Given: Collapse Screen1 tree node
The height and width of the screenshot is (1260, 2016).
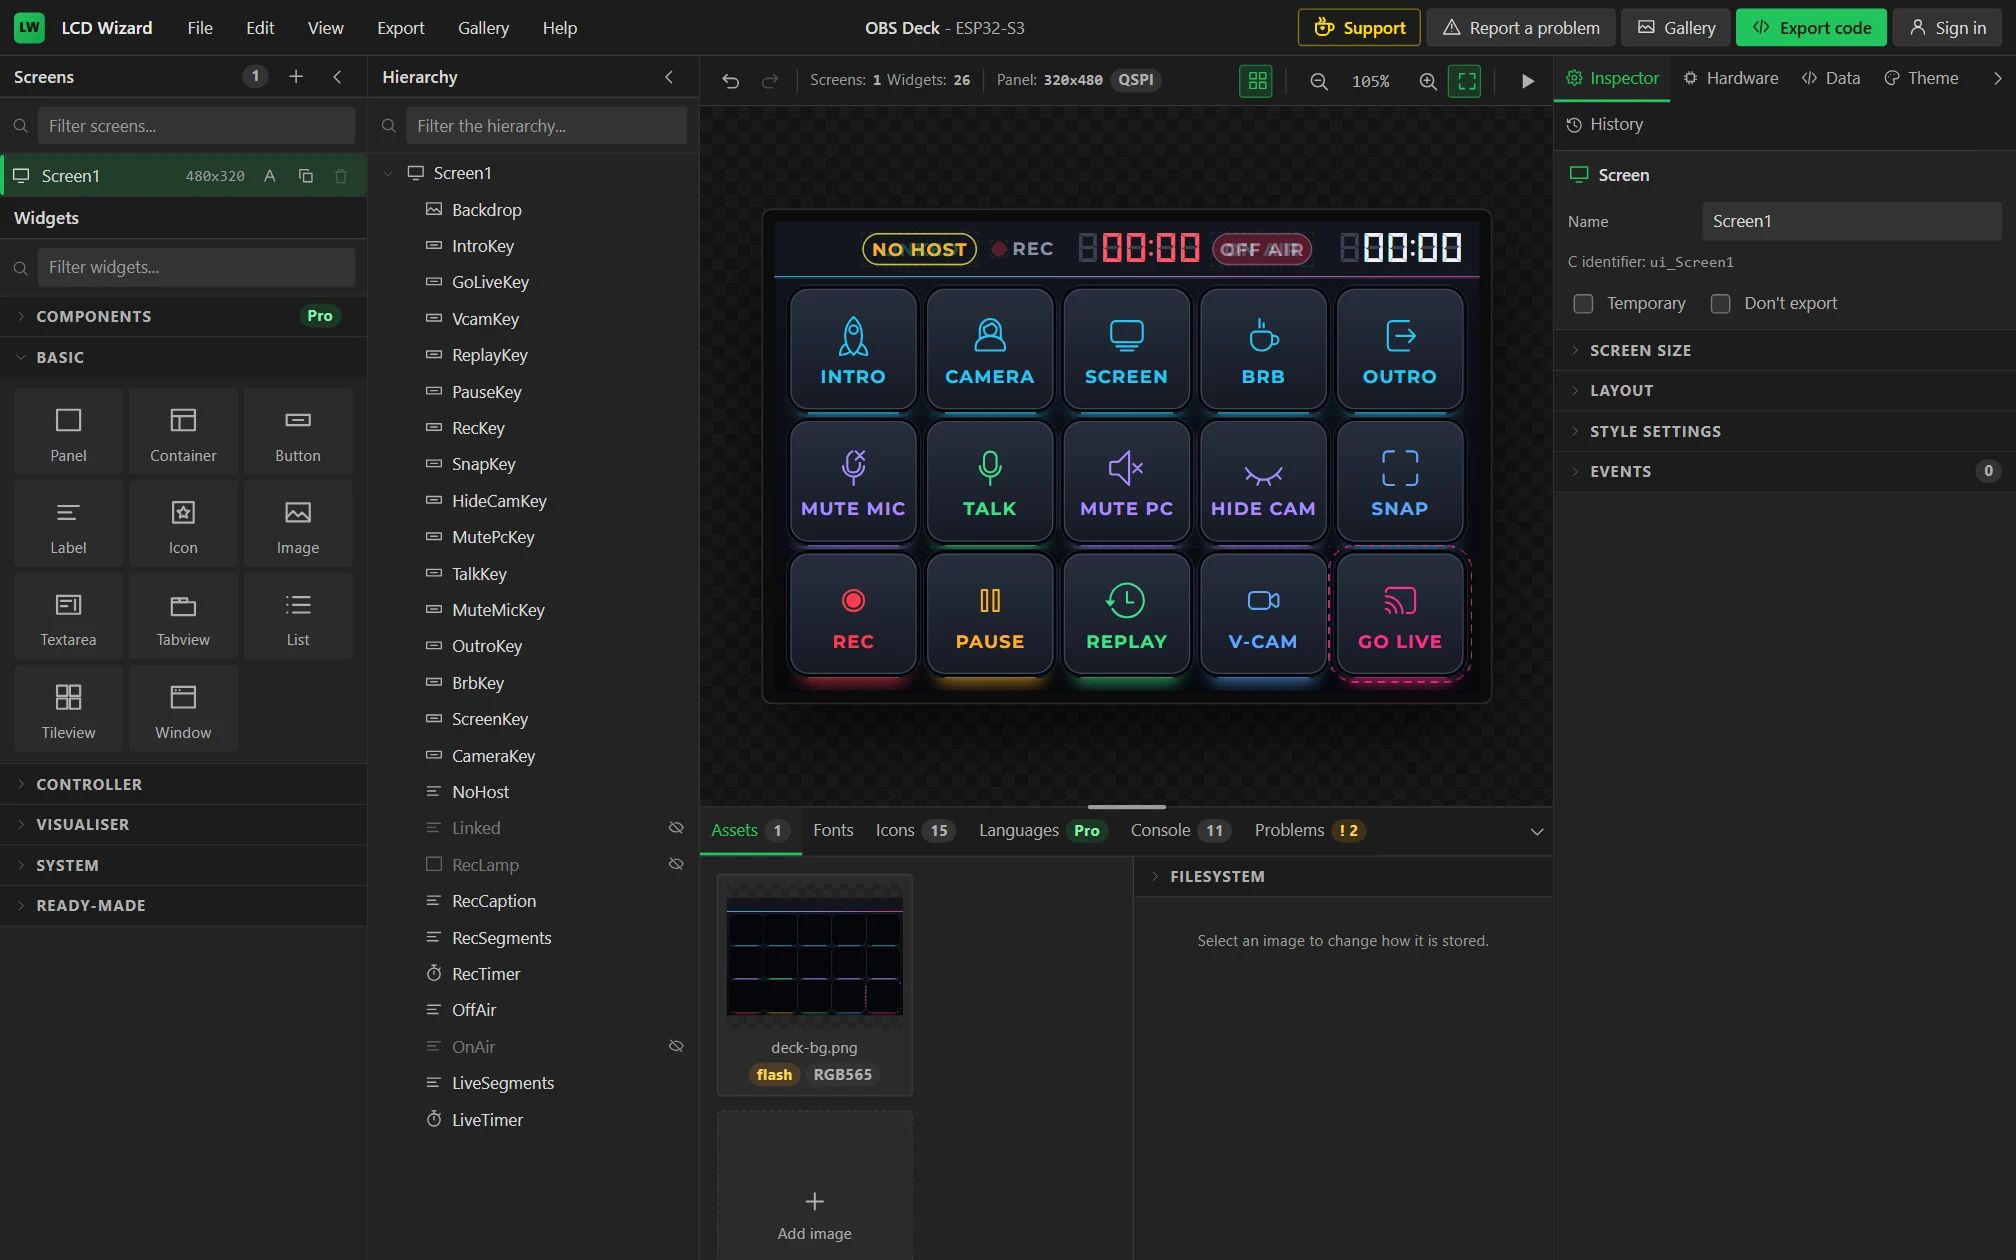Looking at the screenshot, I should [388, 173].
